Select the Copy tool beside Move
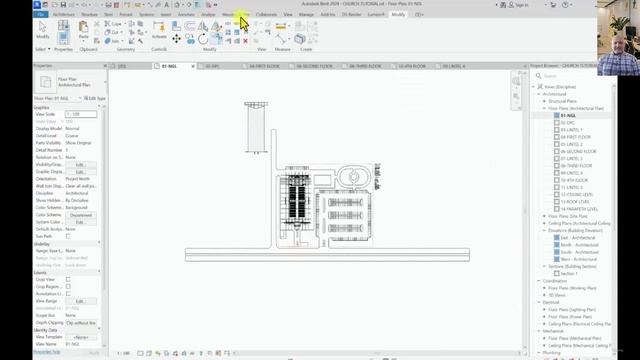This screenshot has height=360, width=640. tap(190, 39)
